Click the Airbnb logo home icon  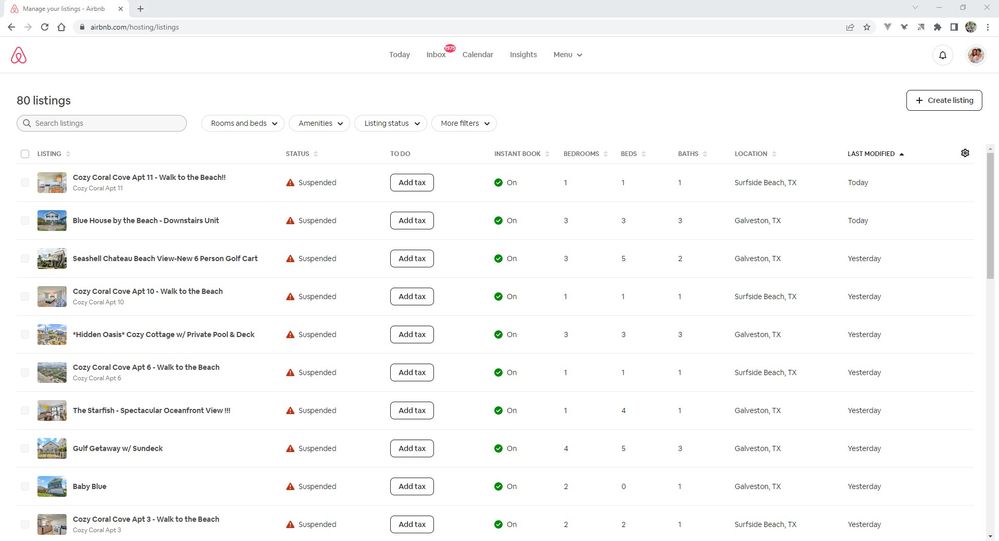19,55
